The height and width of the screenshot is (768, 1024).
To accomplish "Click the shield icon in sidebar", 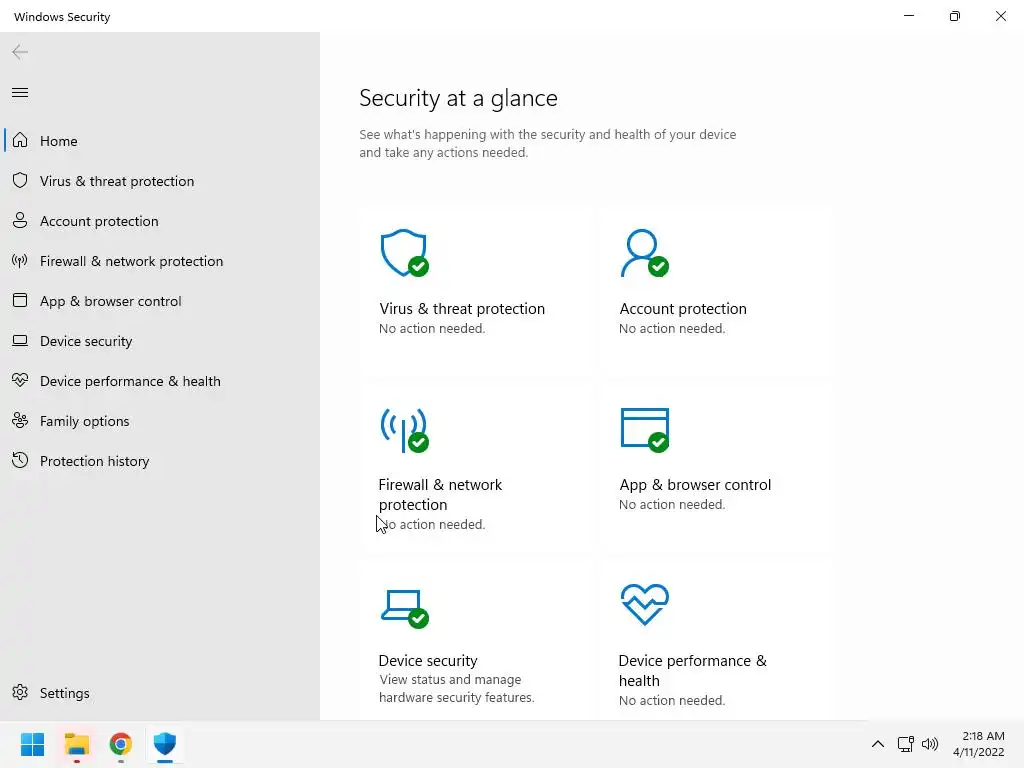I will tap(20, 180).
